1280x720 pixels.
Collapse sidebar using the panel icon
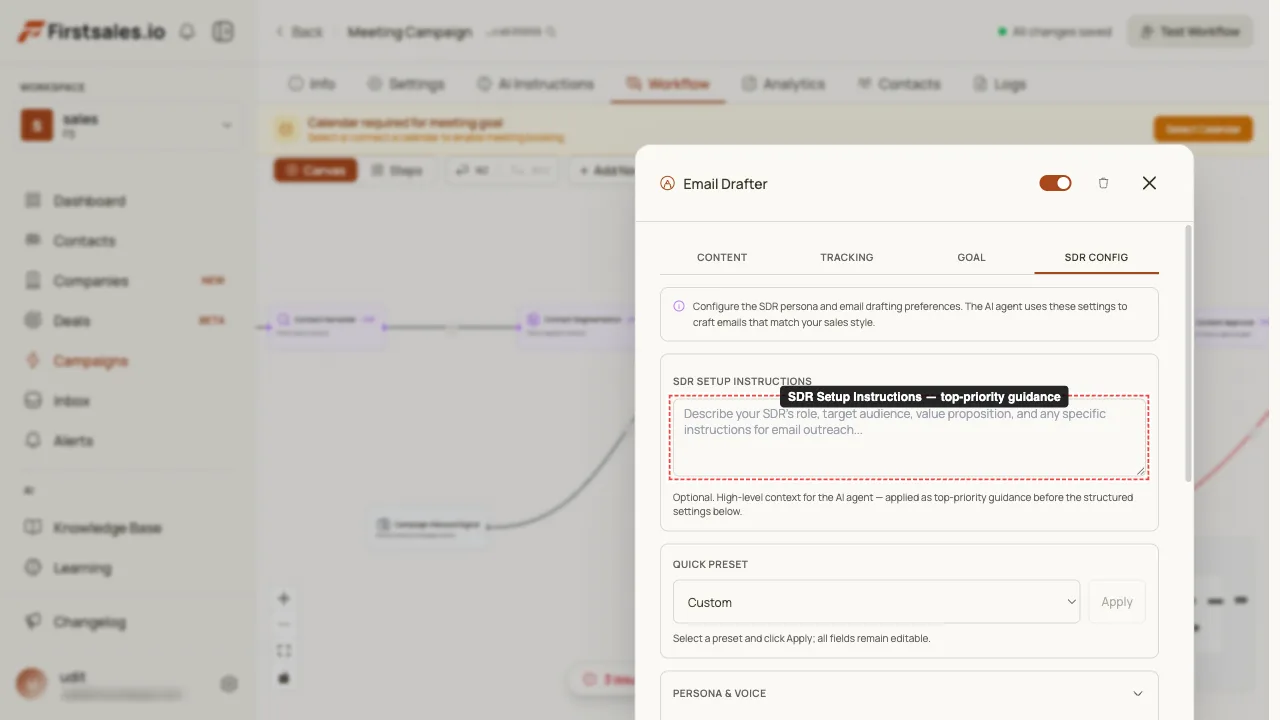coord(222,31)
